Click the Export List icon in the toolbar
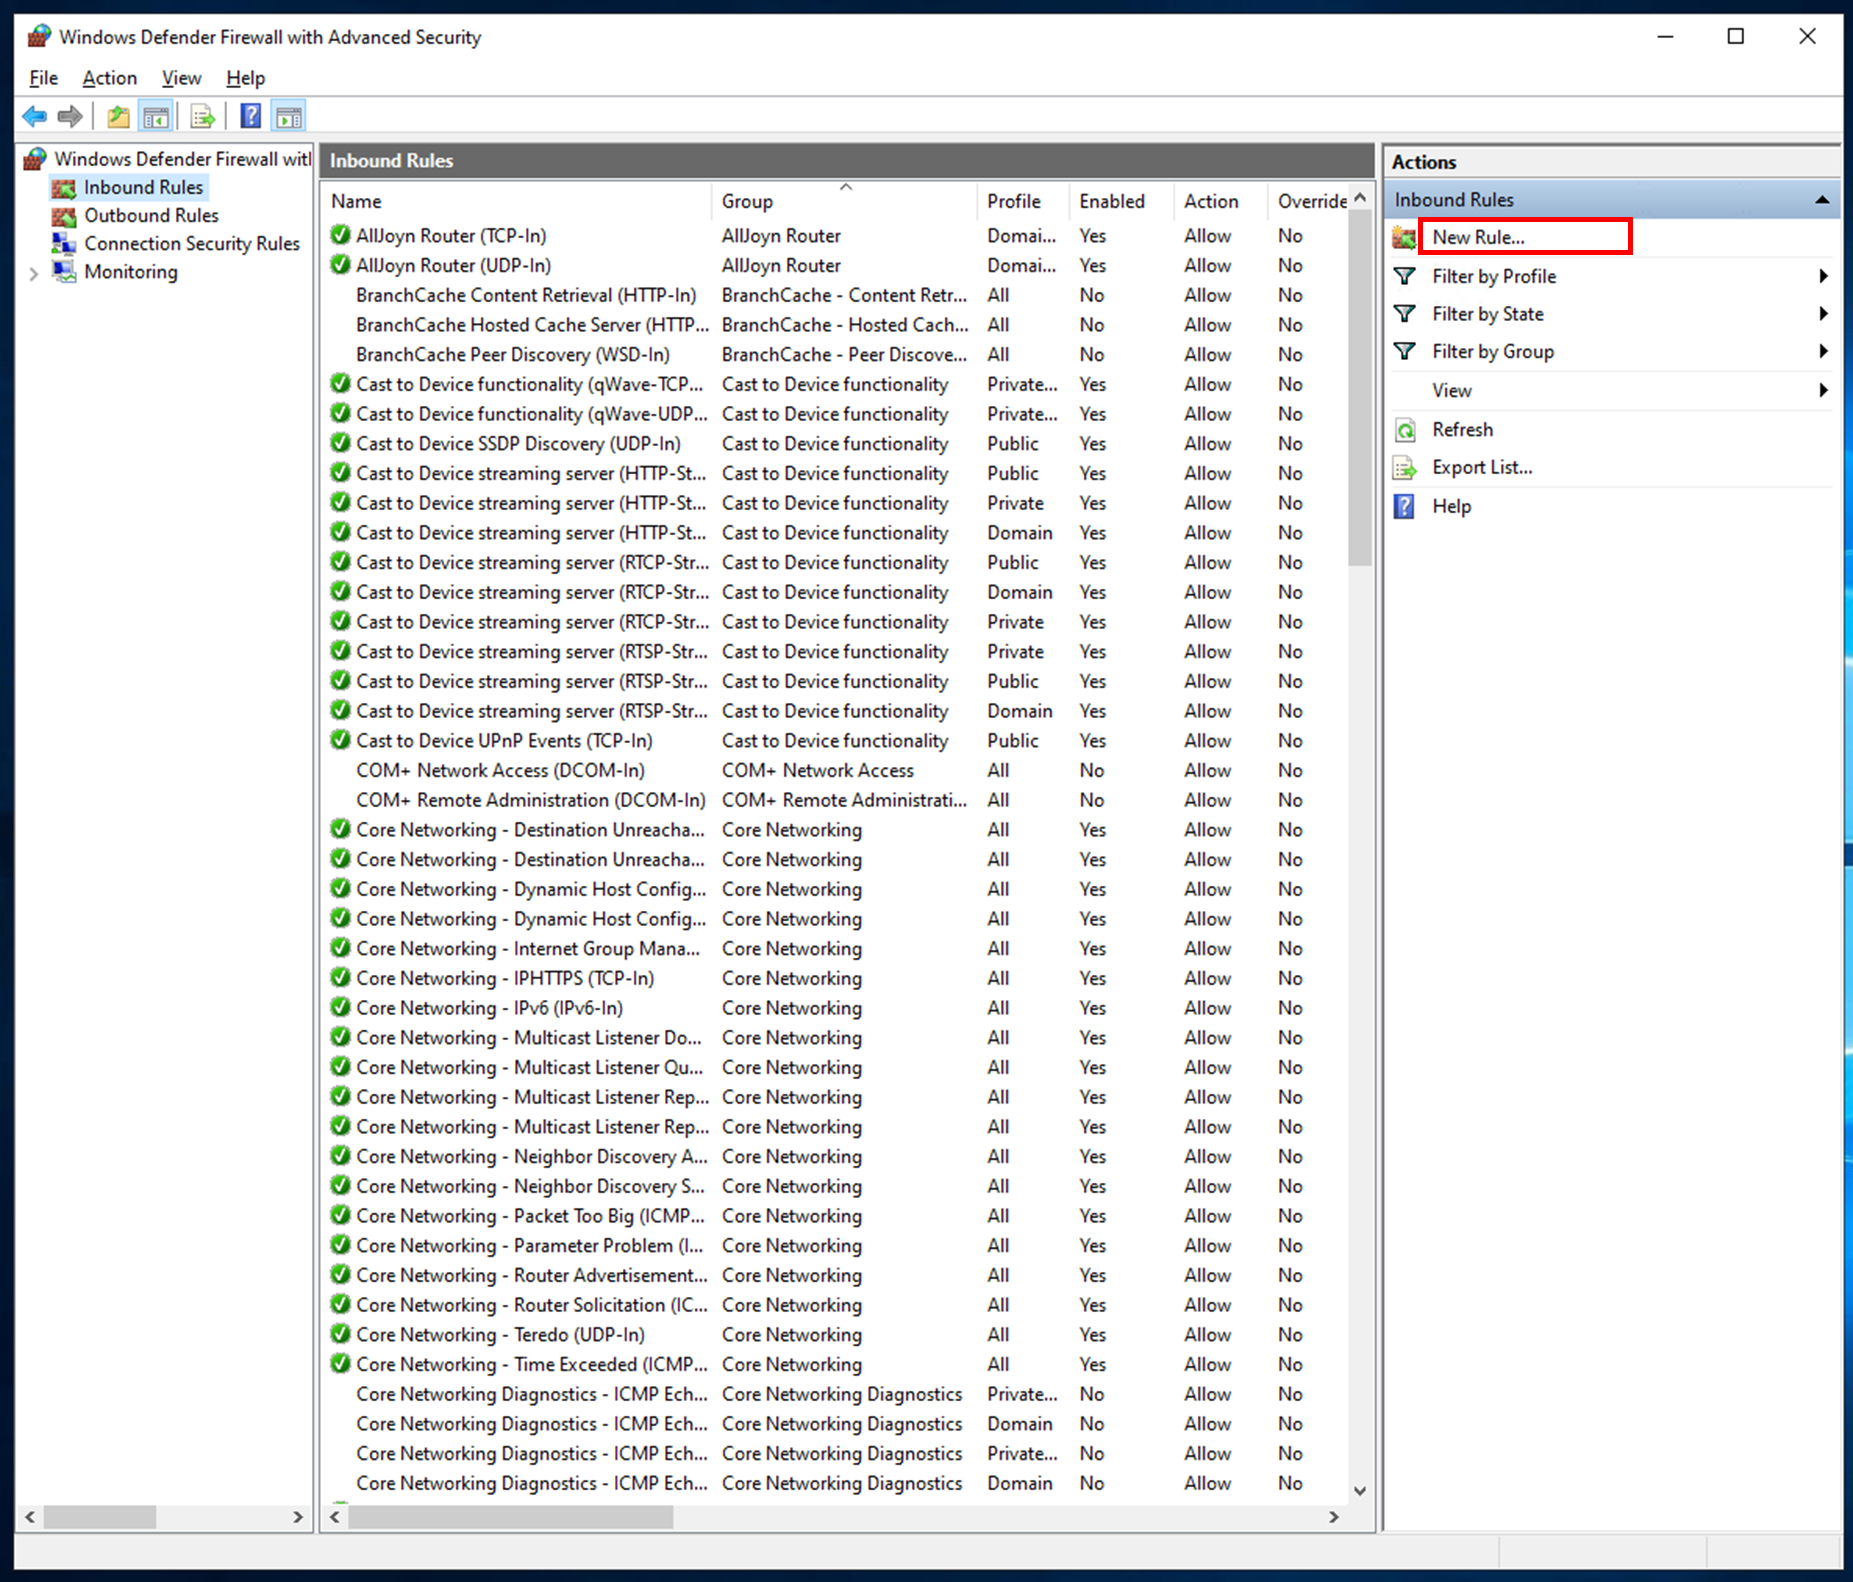The image size is (1853, 1582). tap(203, 117)
